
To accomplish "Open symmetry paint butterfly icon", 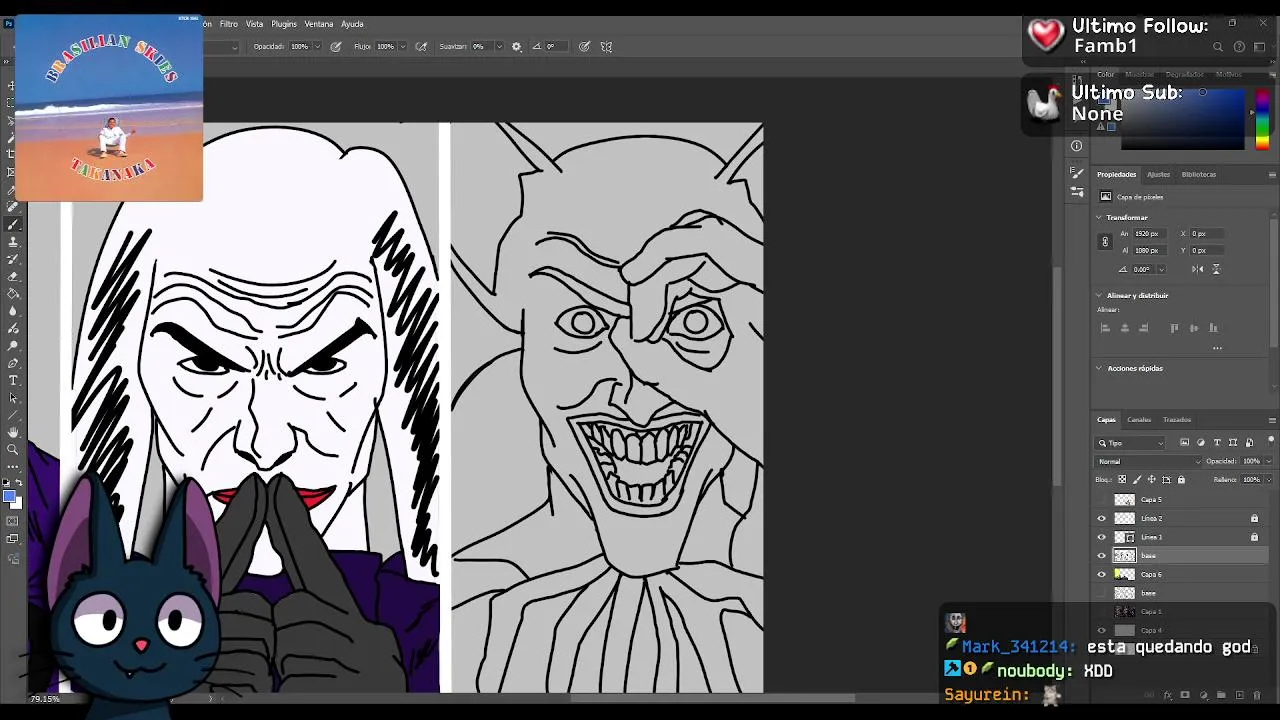I will 606,46.
